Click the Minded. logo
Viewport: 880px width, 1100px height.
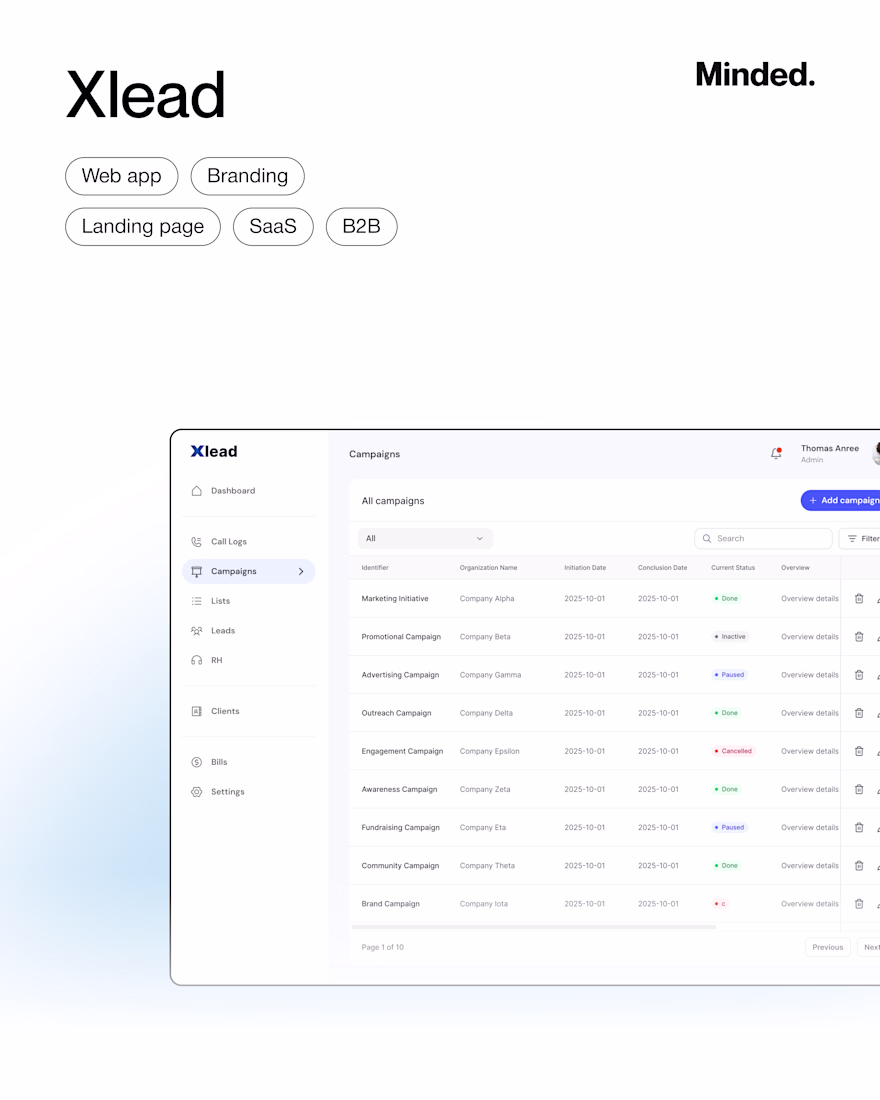point(755,74)
